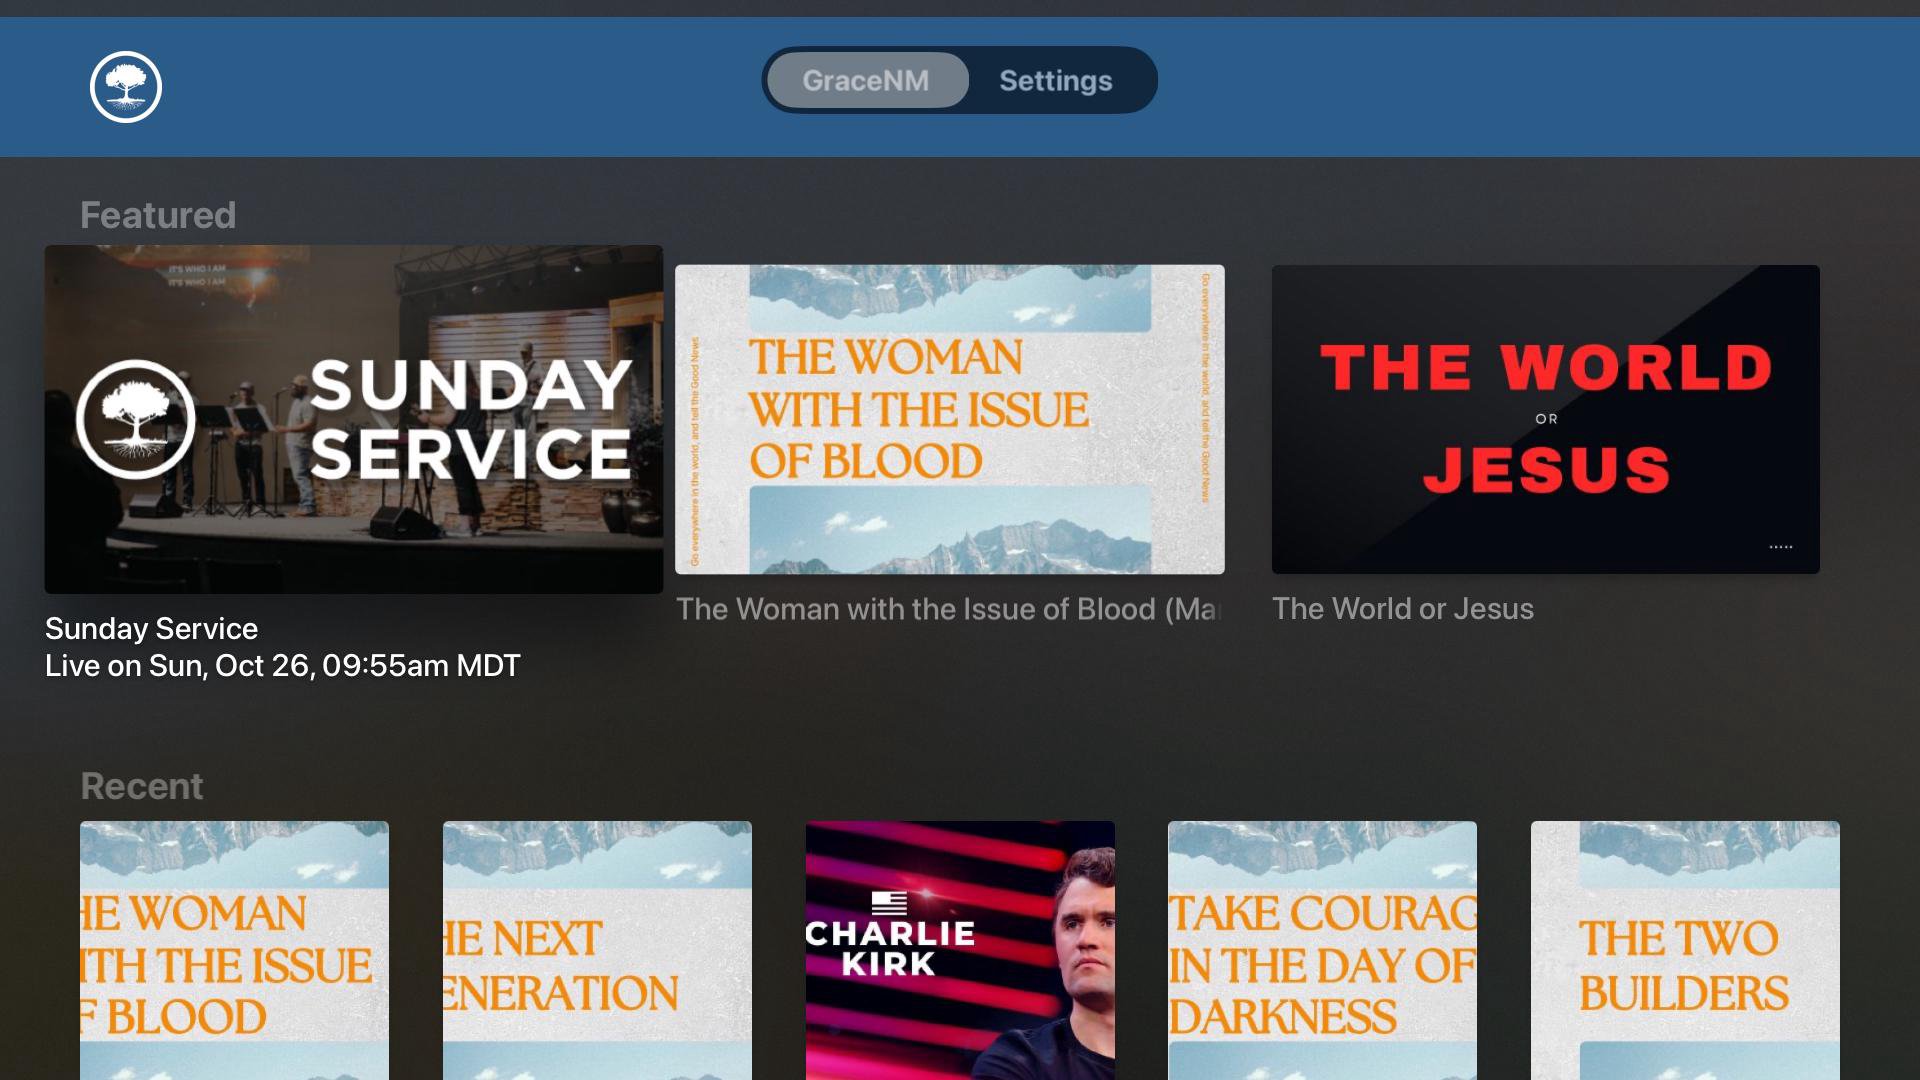The width and height of the screenshot is (1920, 1080).
Task: Open the Sunday Service featured thumbnail
Action: coord(354,419)
